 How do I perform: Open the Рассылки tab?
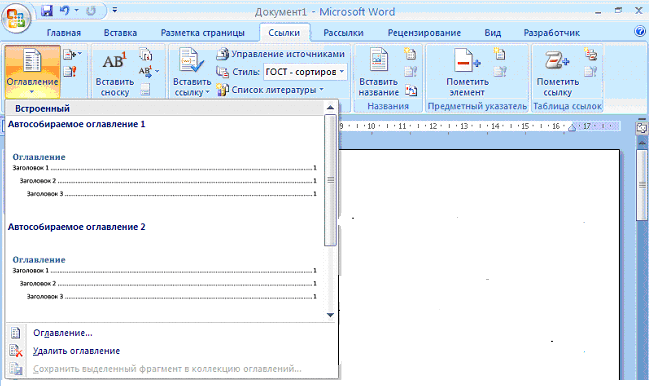tap(344, 33)
